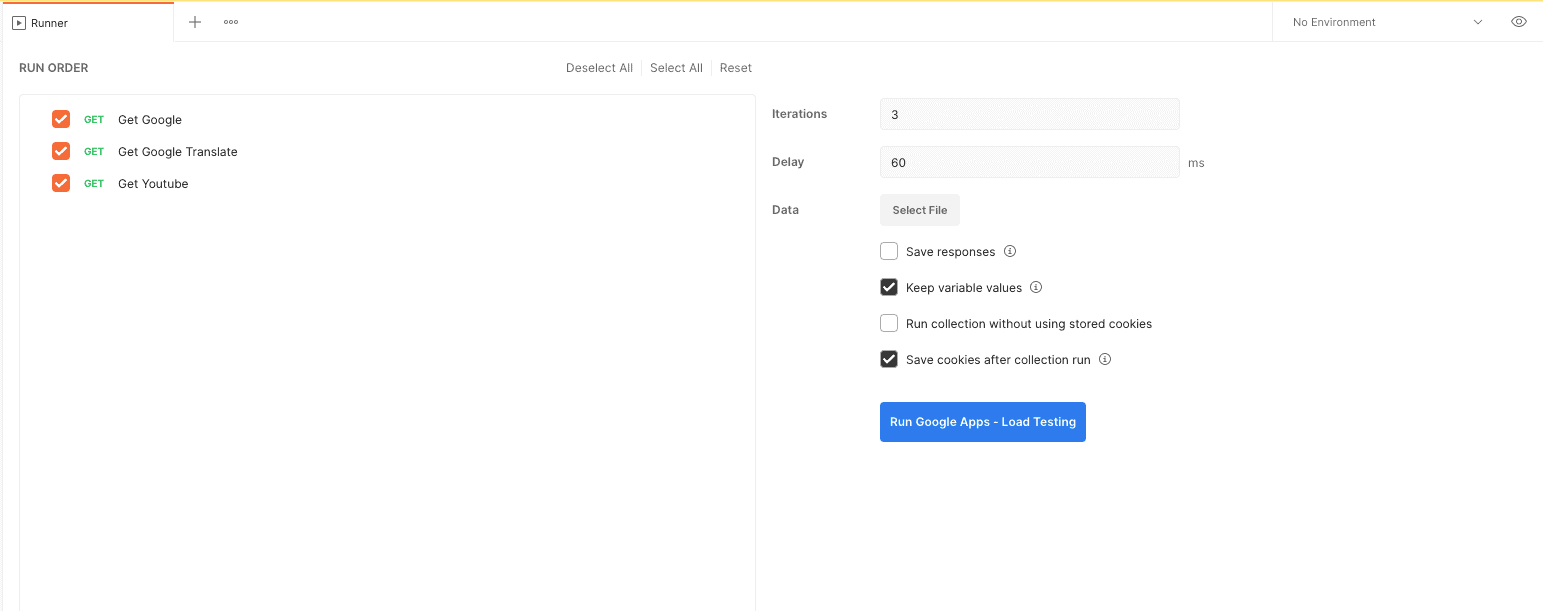Enable Run collection without using stored cookies
The width and height of the screenshot is (1543, 611).
pos(889,323)
